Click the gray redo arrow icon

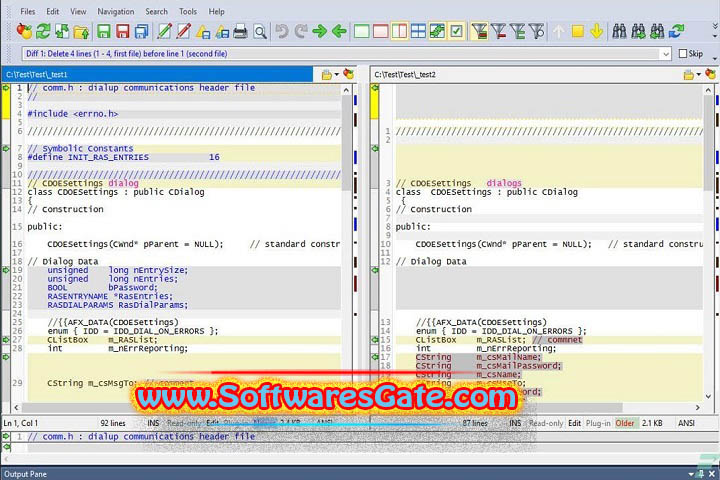(301, 31)
